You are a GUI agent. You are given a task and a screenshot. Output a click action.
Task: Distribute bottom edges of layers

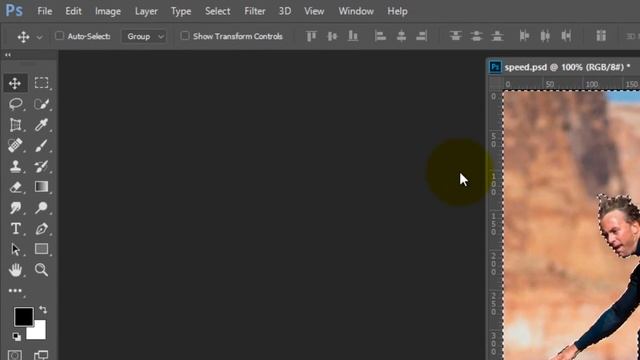pyautogui.click(x=497, y=36)
